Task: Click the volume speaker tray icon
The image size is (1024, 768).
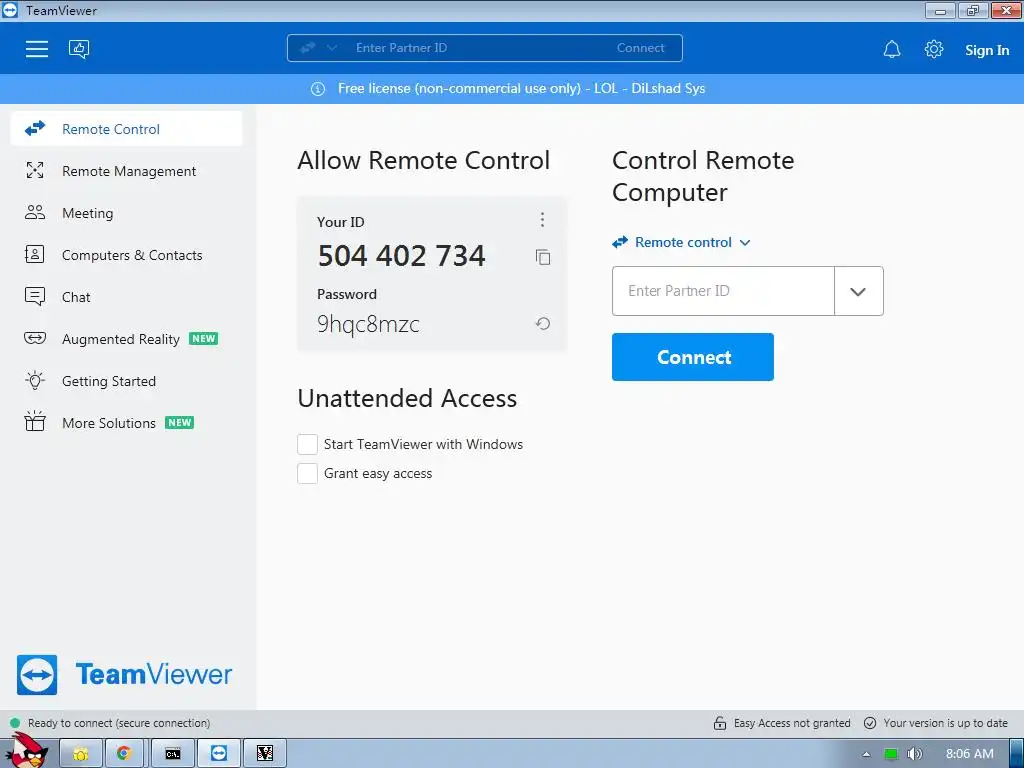Action: click(x=915, y=754)
